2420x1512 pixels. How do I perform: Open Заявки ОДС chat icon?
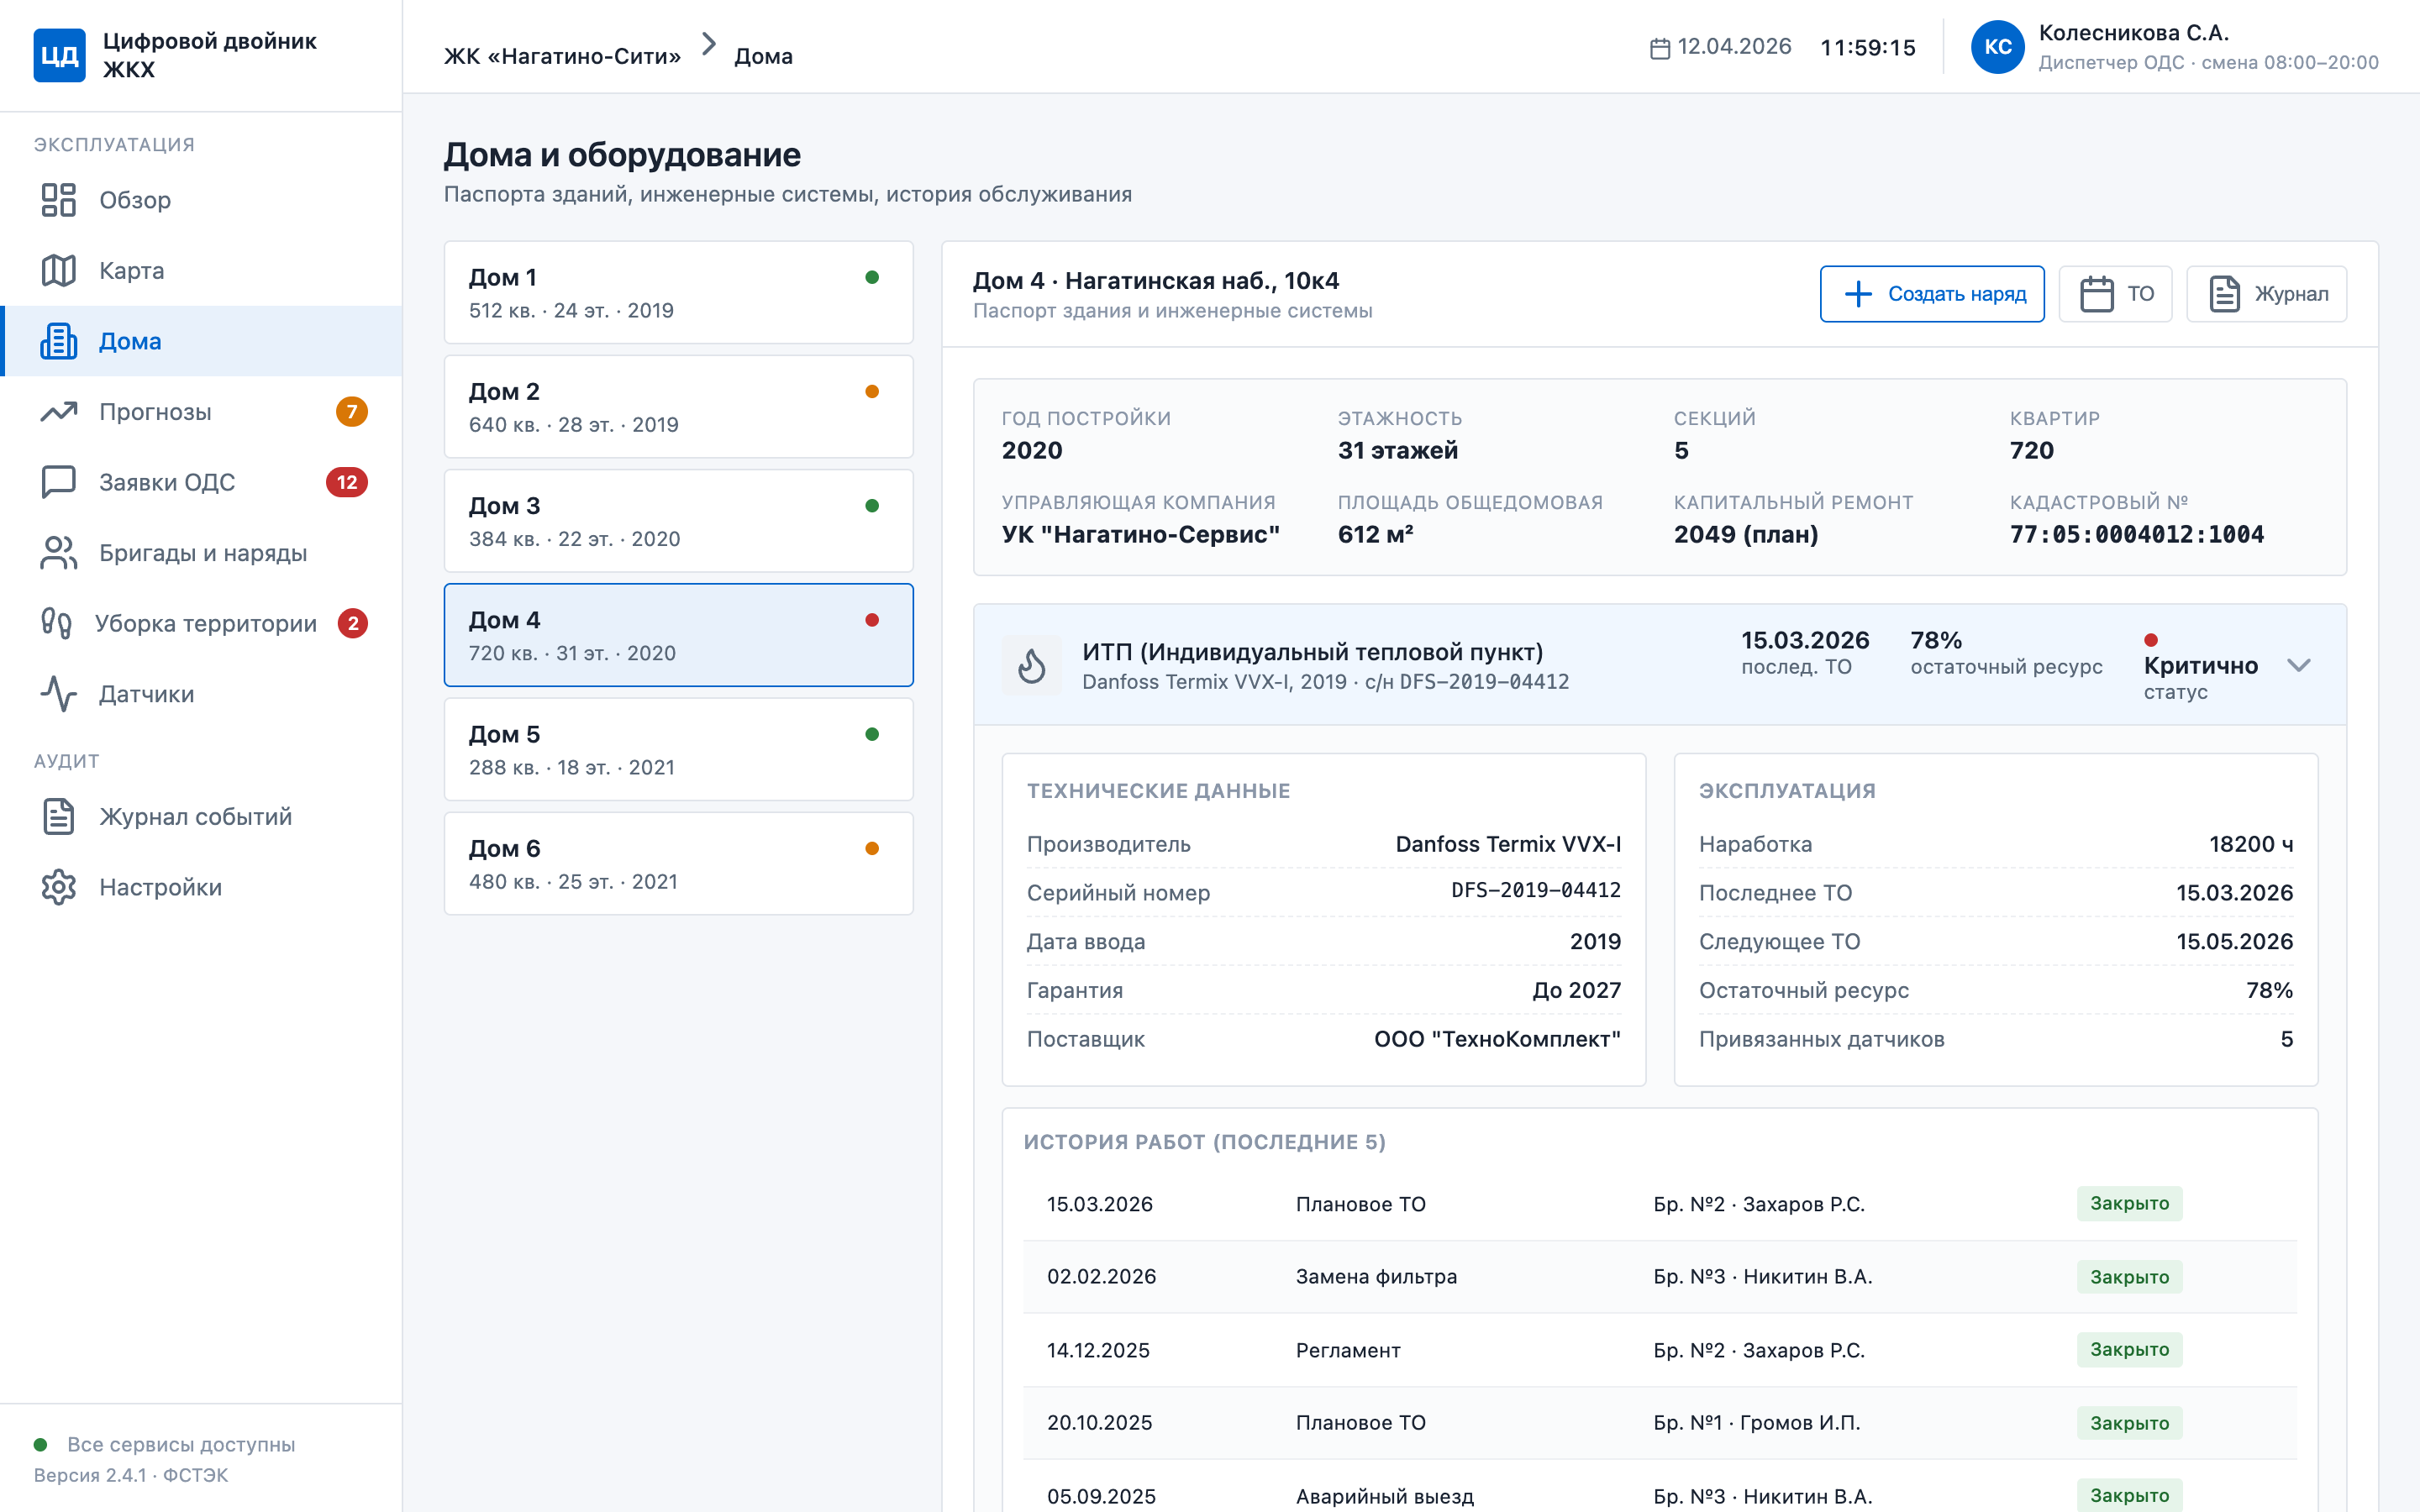59,482
